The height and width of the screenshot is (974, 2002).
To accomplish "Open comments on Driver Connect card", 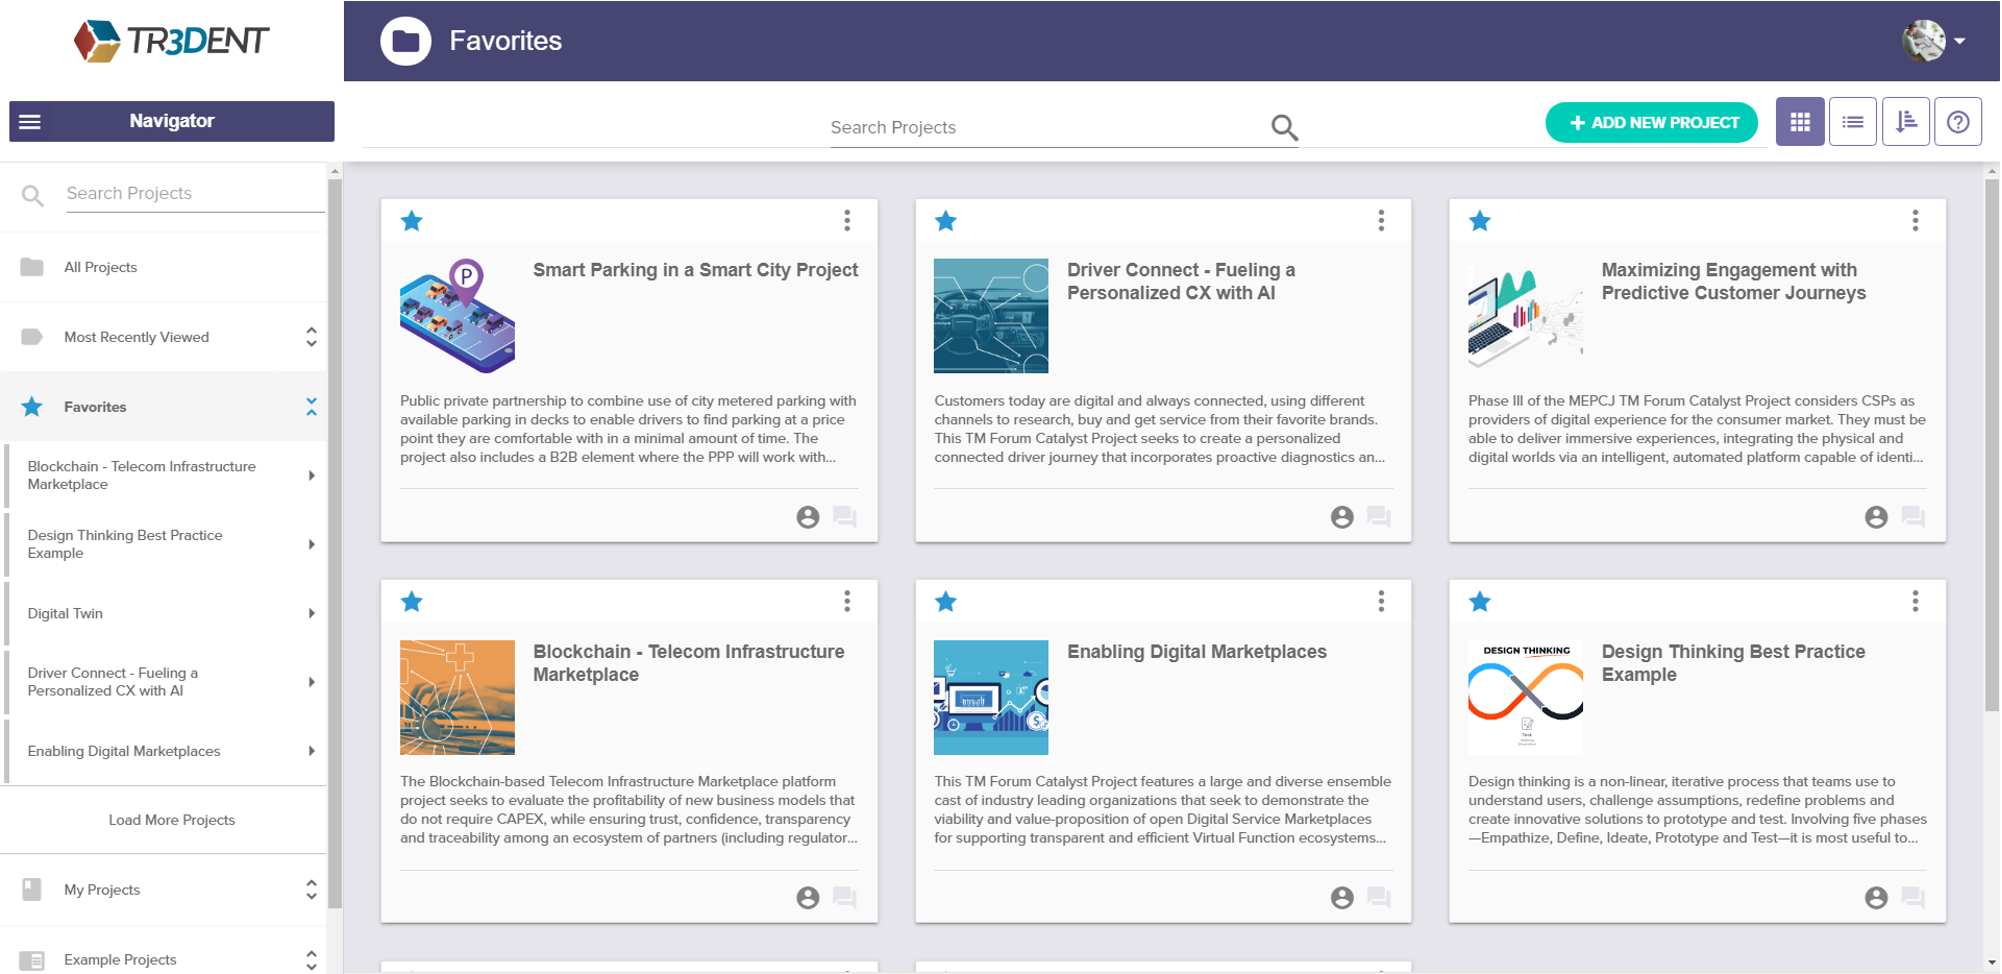I will pos(1379,517).
